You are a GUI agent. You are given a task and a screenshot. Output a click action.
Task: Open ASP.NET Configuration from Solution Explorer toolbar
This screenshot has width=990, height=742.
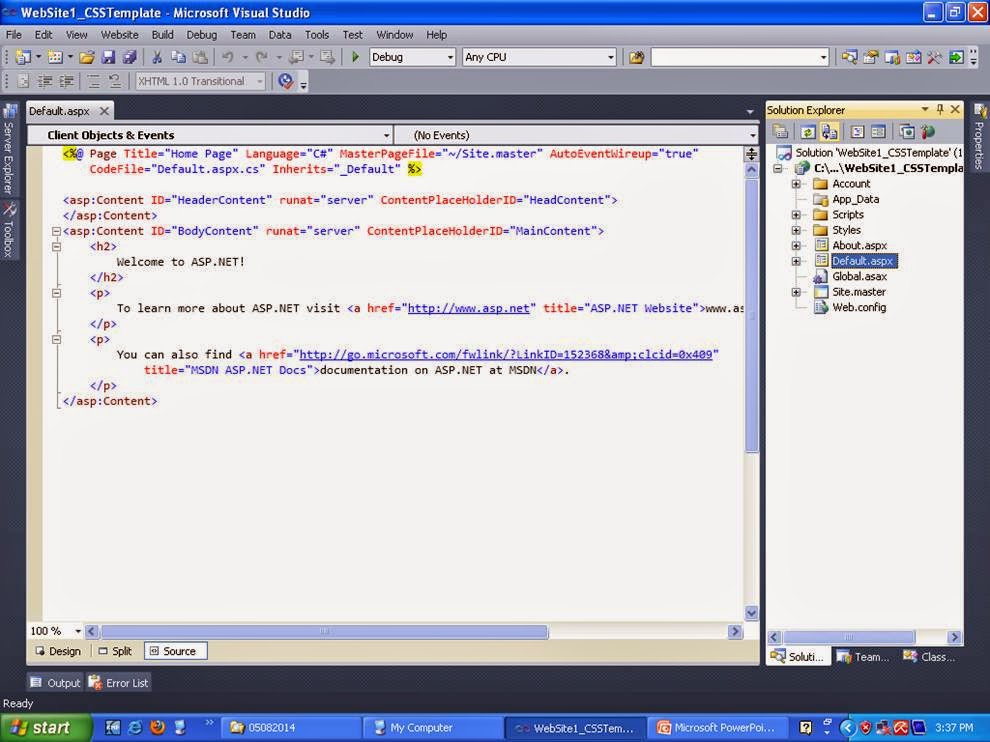pyautogui.click(x=928, y=131)
